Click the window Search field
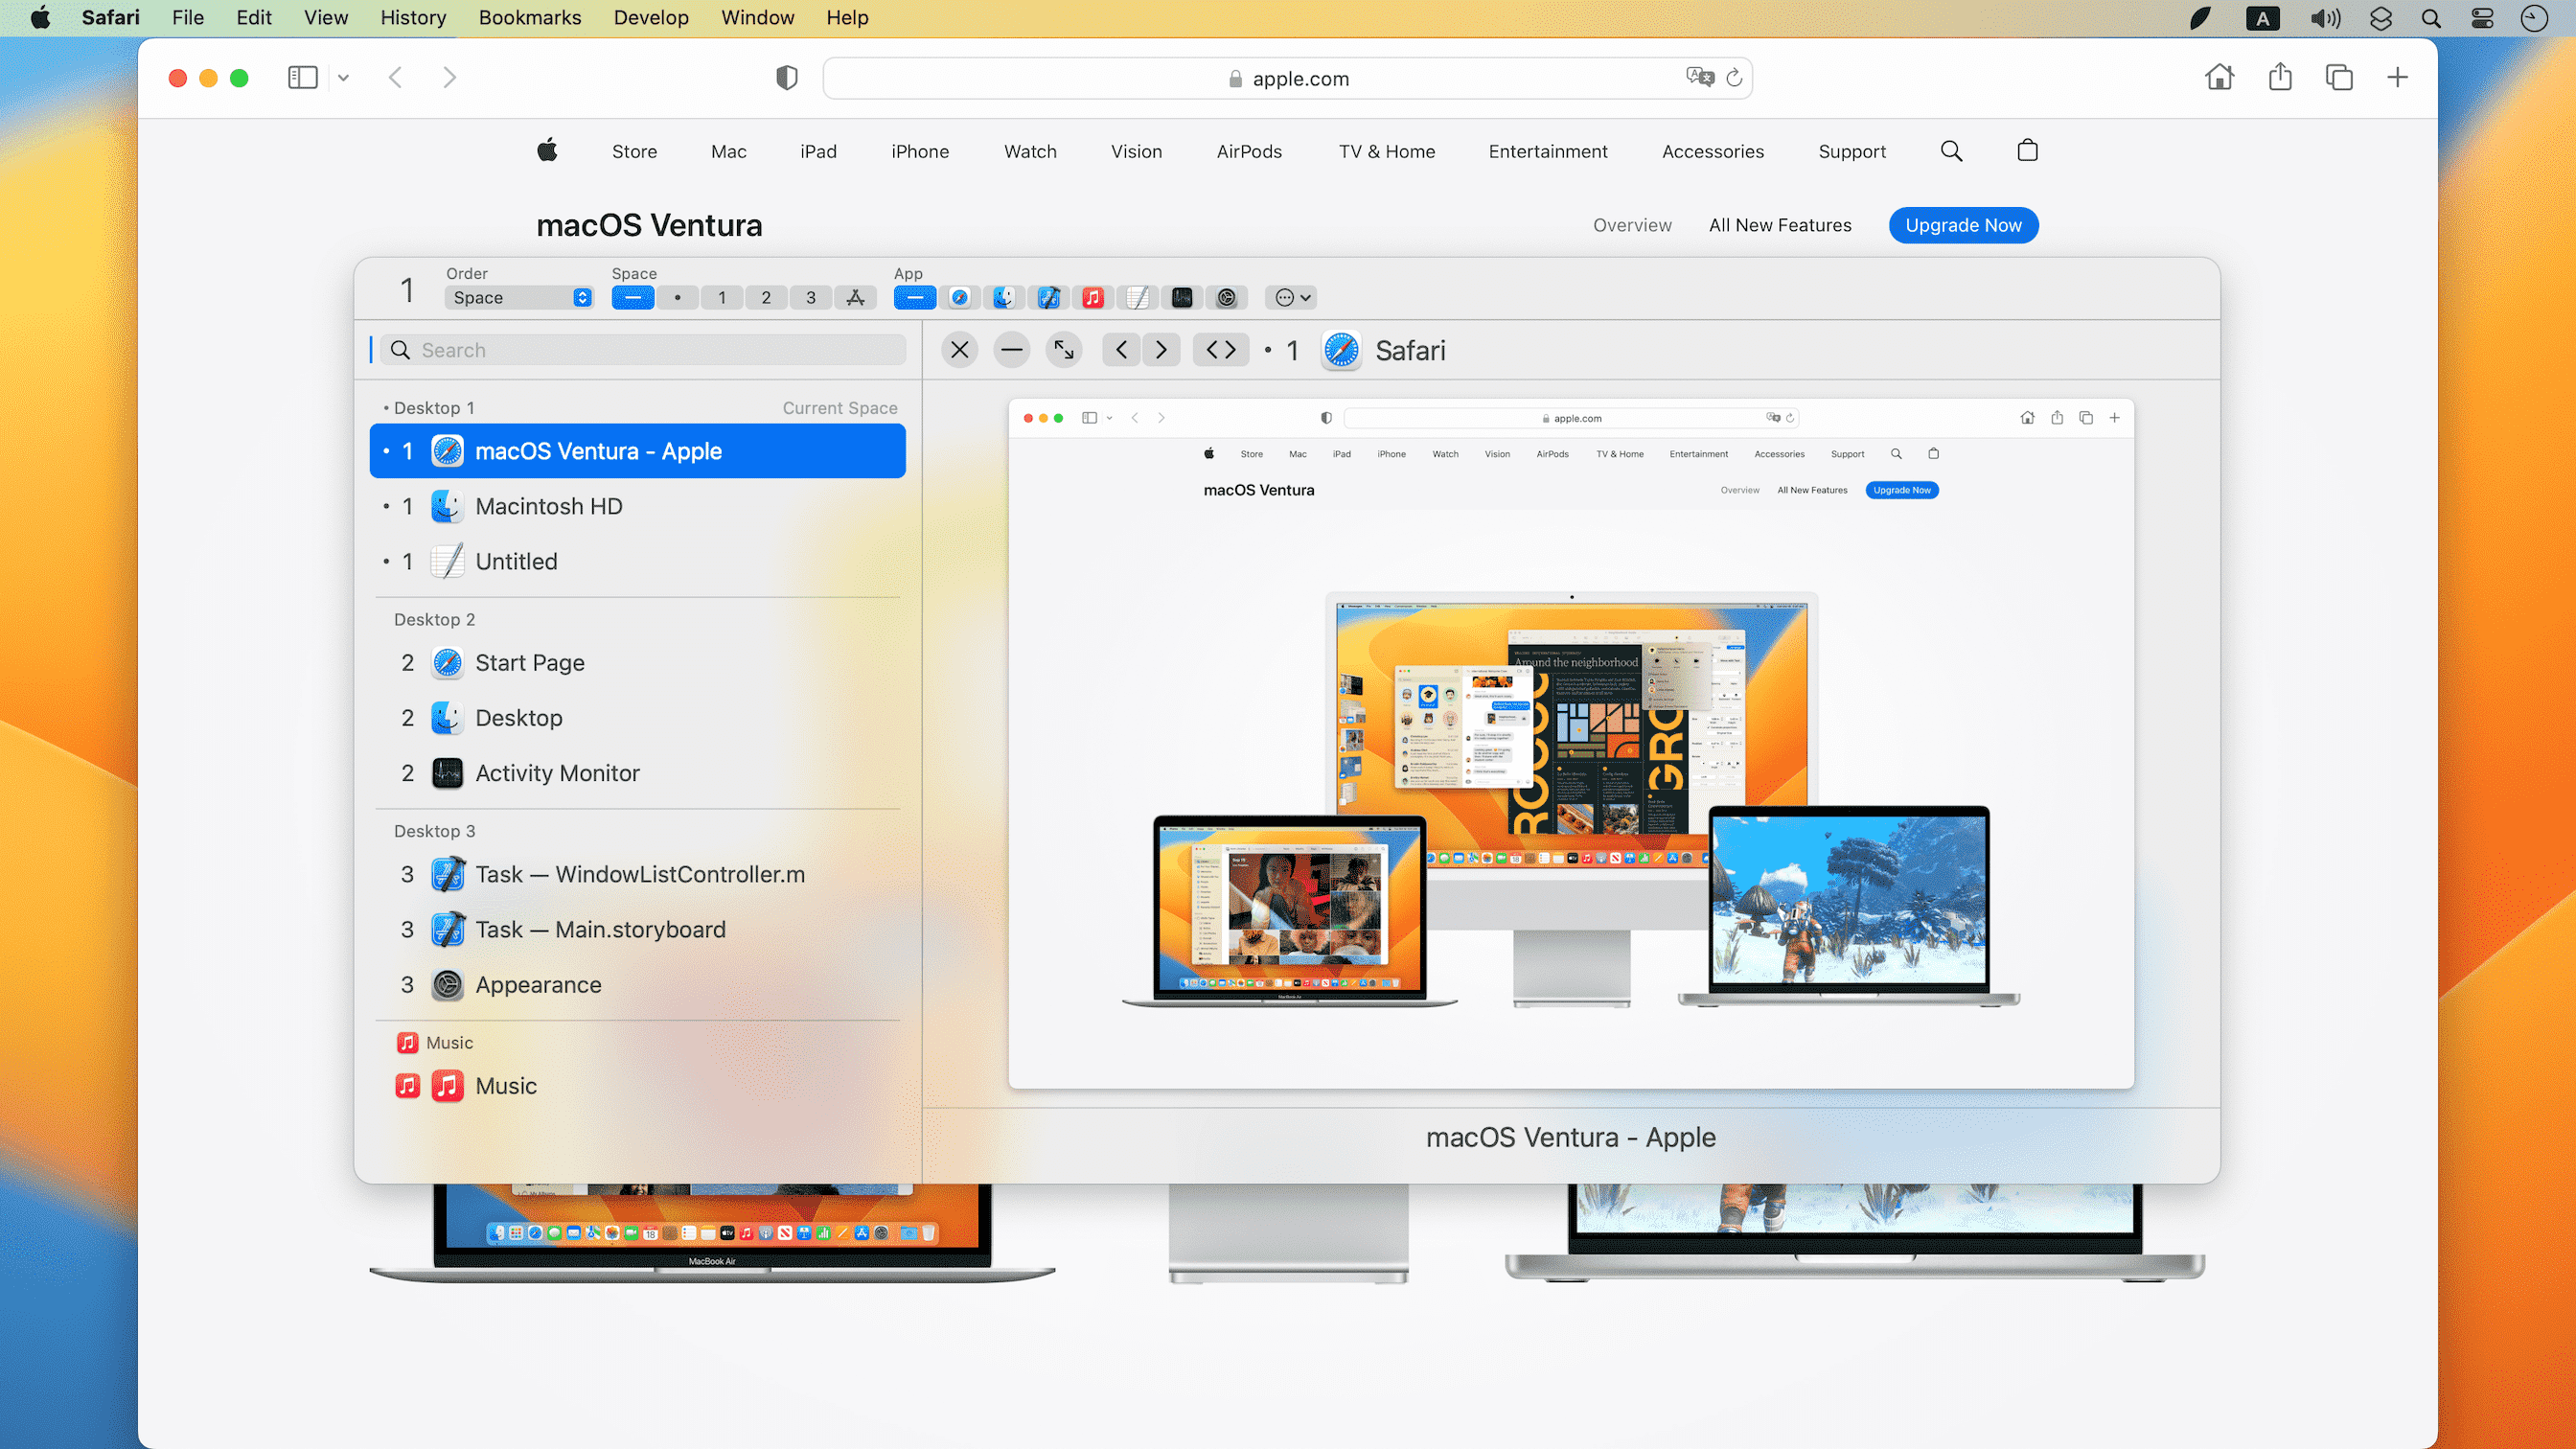2576x1449 pixels. click(x=644, y=350)
